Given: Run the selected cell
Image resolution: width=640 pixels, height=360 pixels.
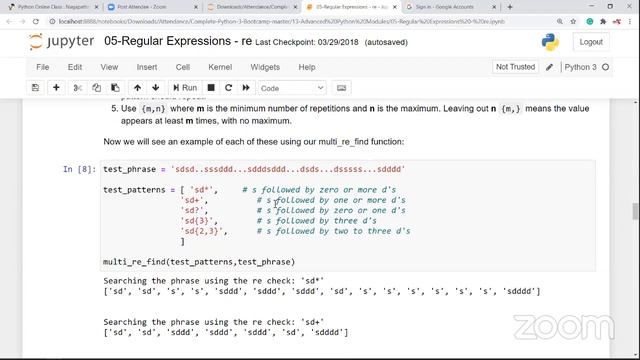Looking at the screenshot, I should [x=185, y=88].
